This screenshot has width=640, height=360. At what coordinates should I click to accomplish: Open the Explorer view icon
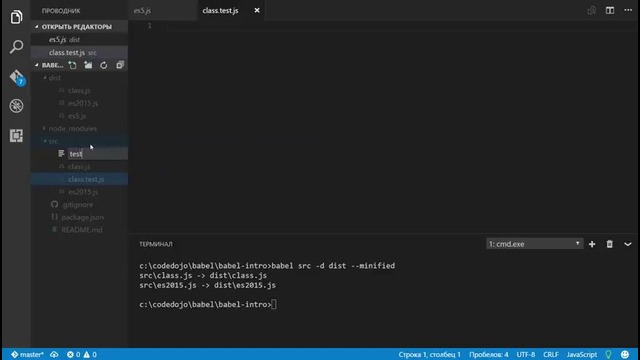coord(16,17)
